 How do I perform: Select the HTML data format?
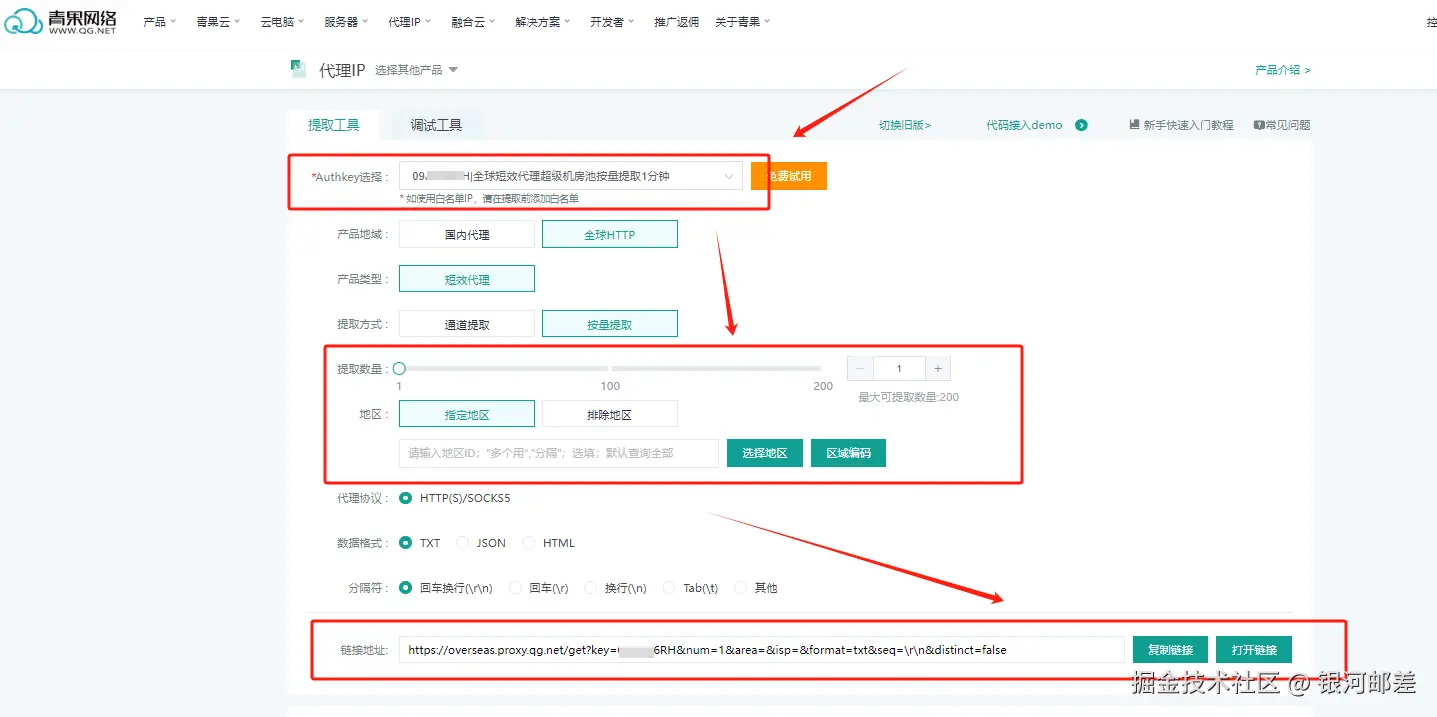(529, 543)
